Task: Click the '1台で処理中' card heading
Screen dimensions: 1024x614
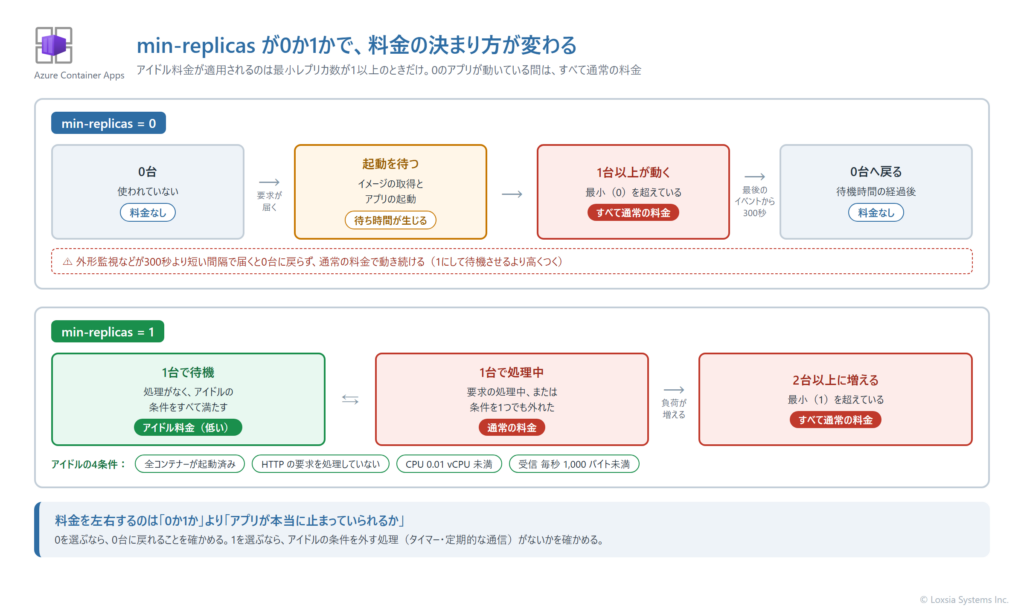Action: click(x=512, y=372)
